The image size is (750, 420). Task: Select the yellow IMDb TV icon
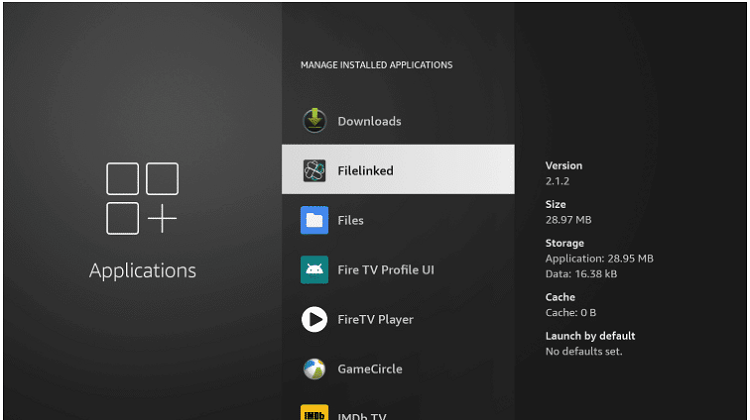pos(314,412)
